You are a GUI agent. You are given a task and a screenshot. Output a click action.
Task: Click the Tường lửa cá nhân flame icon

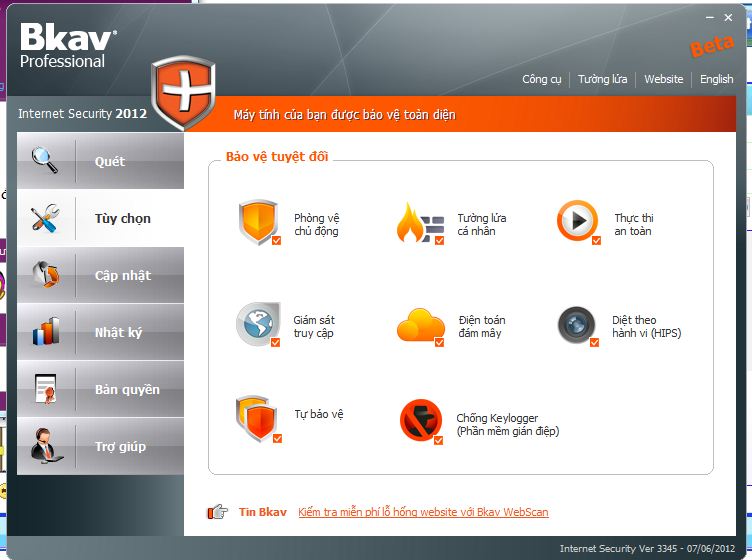(419, 222)
